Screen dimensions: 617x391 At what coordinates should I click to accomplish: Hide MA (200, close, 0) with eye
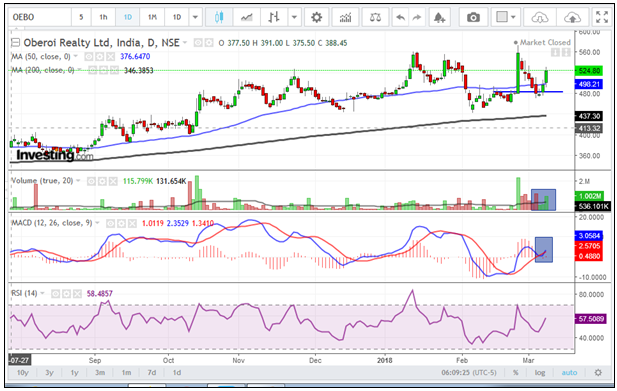[92, 70]
